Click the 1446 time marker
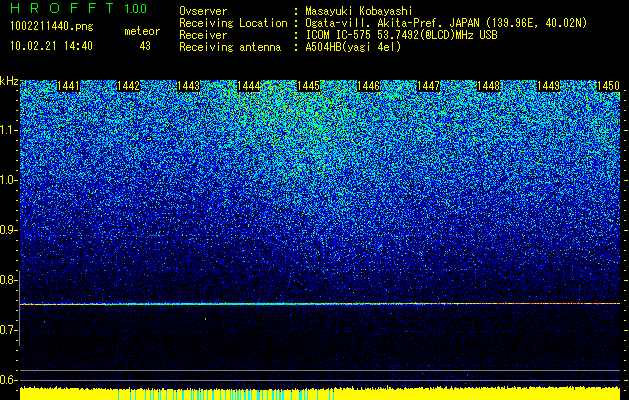 pyautogui.click(x=368, y=86)
